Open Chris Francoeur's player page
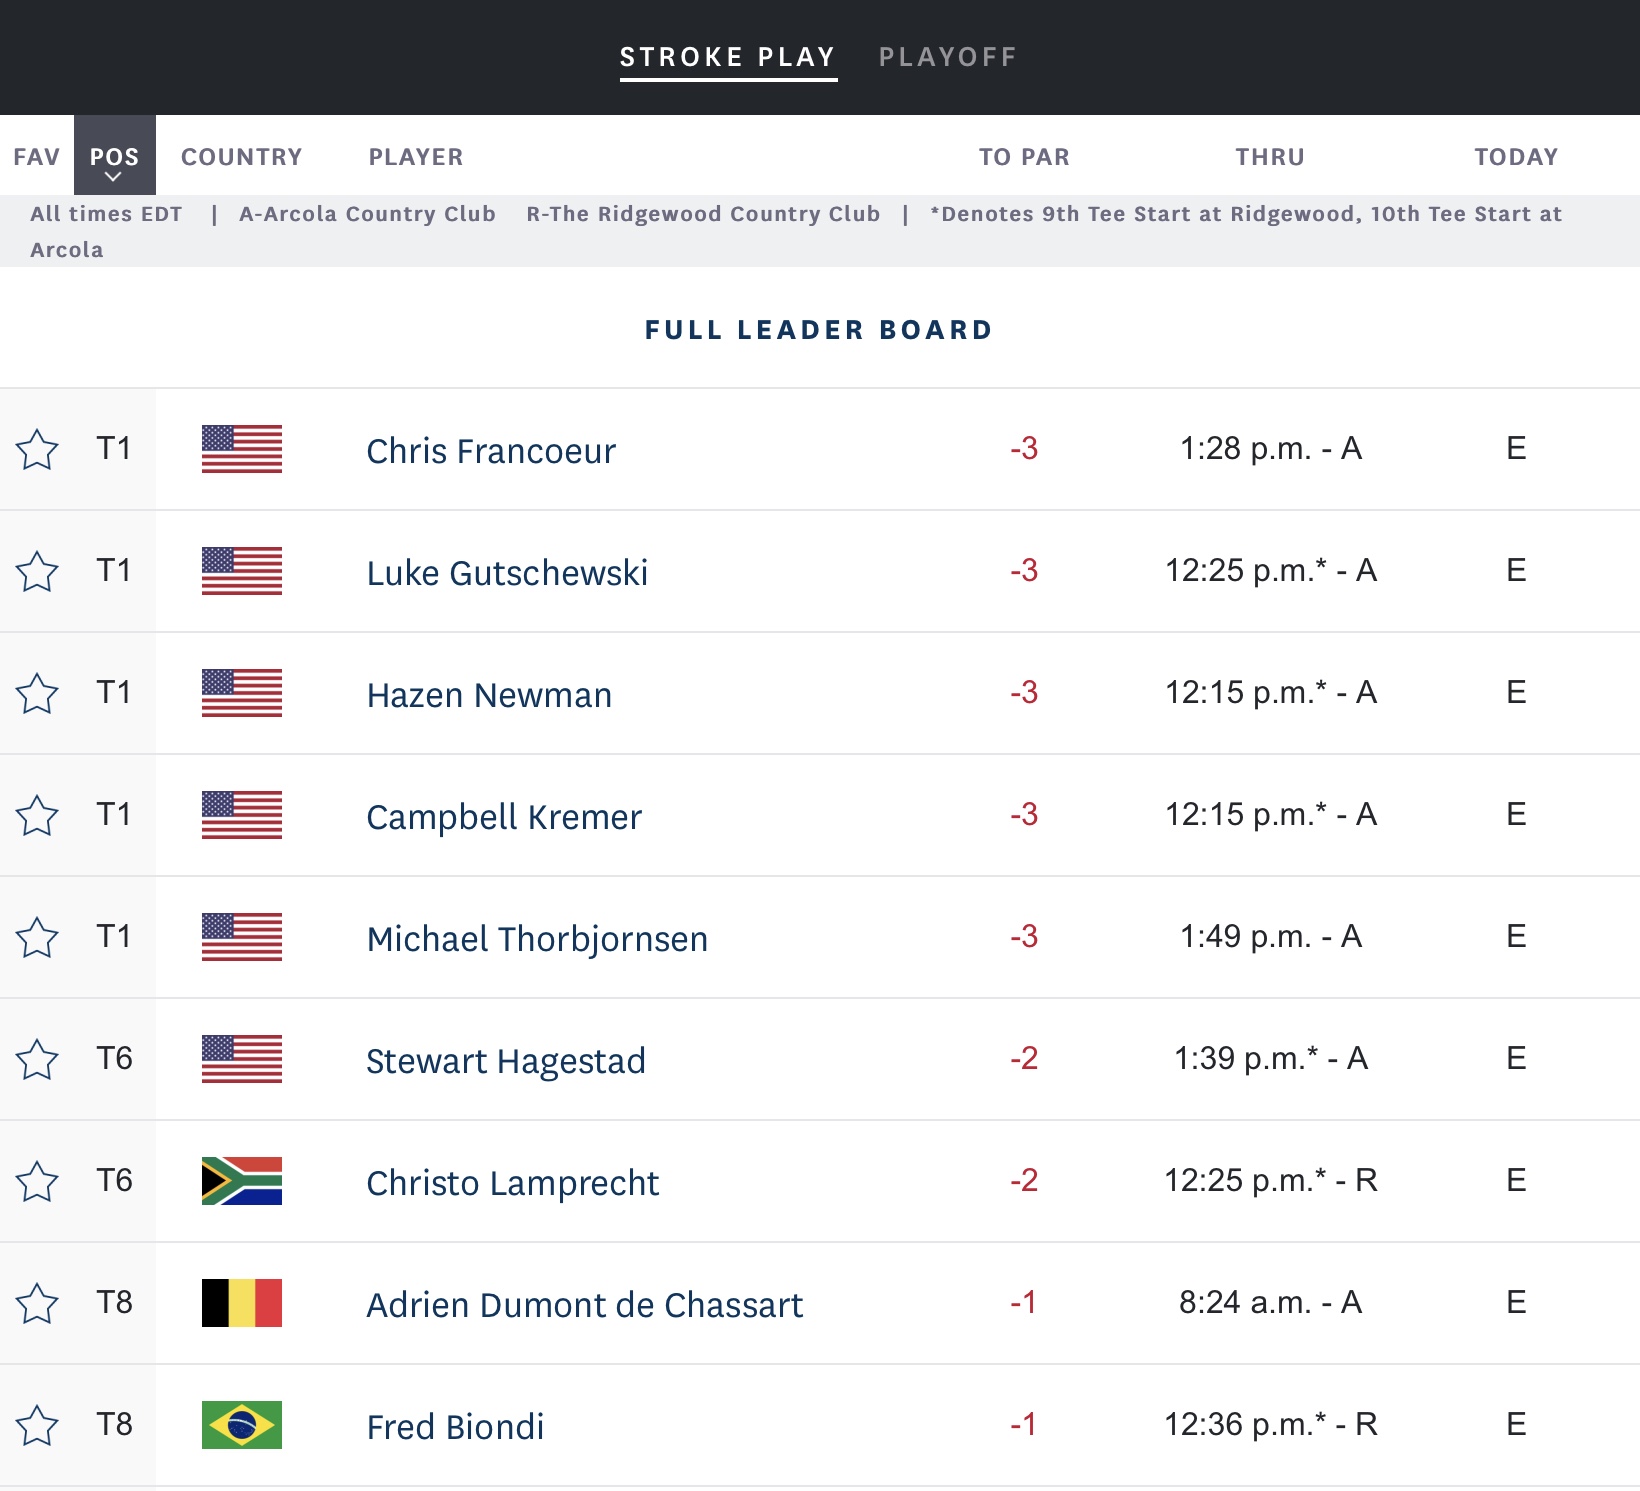The height and width of the screenshot is (1491, 1640). point(491,451)
